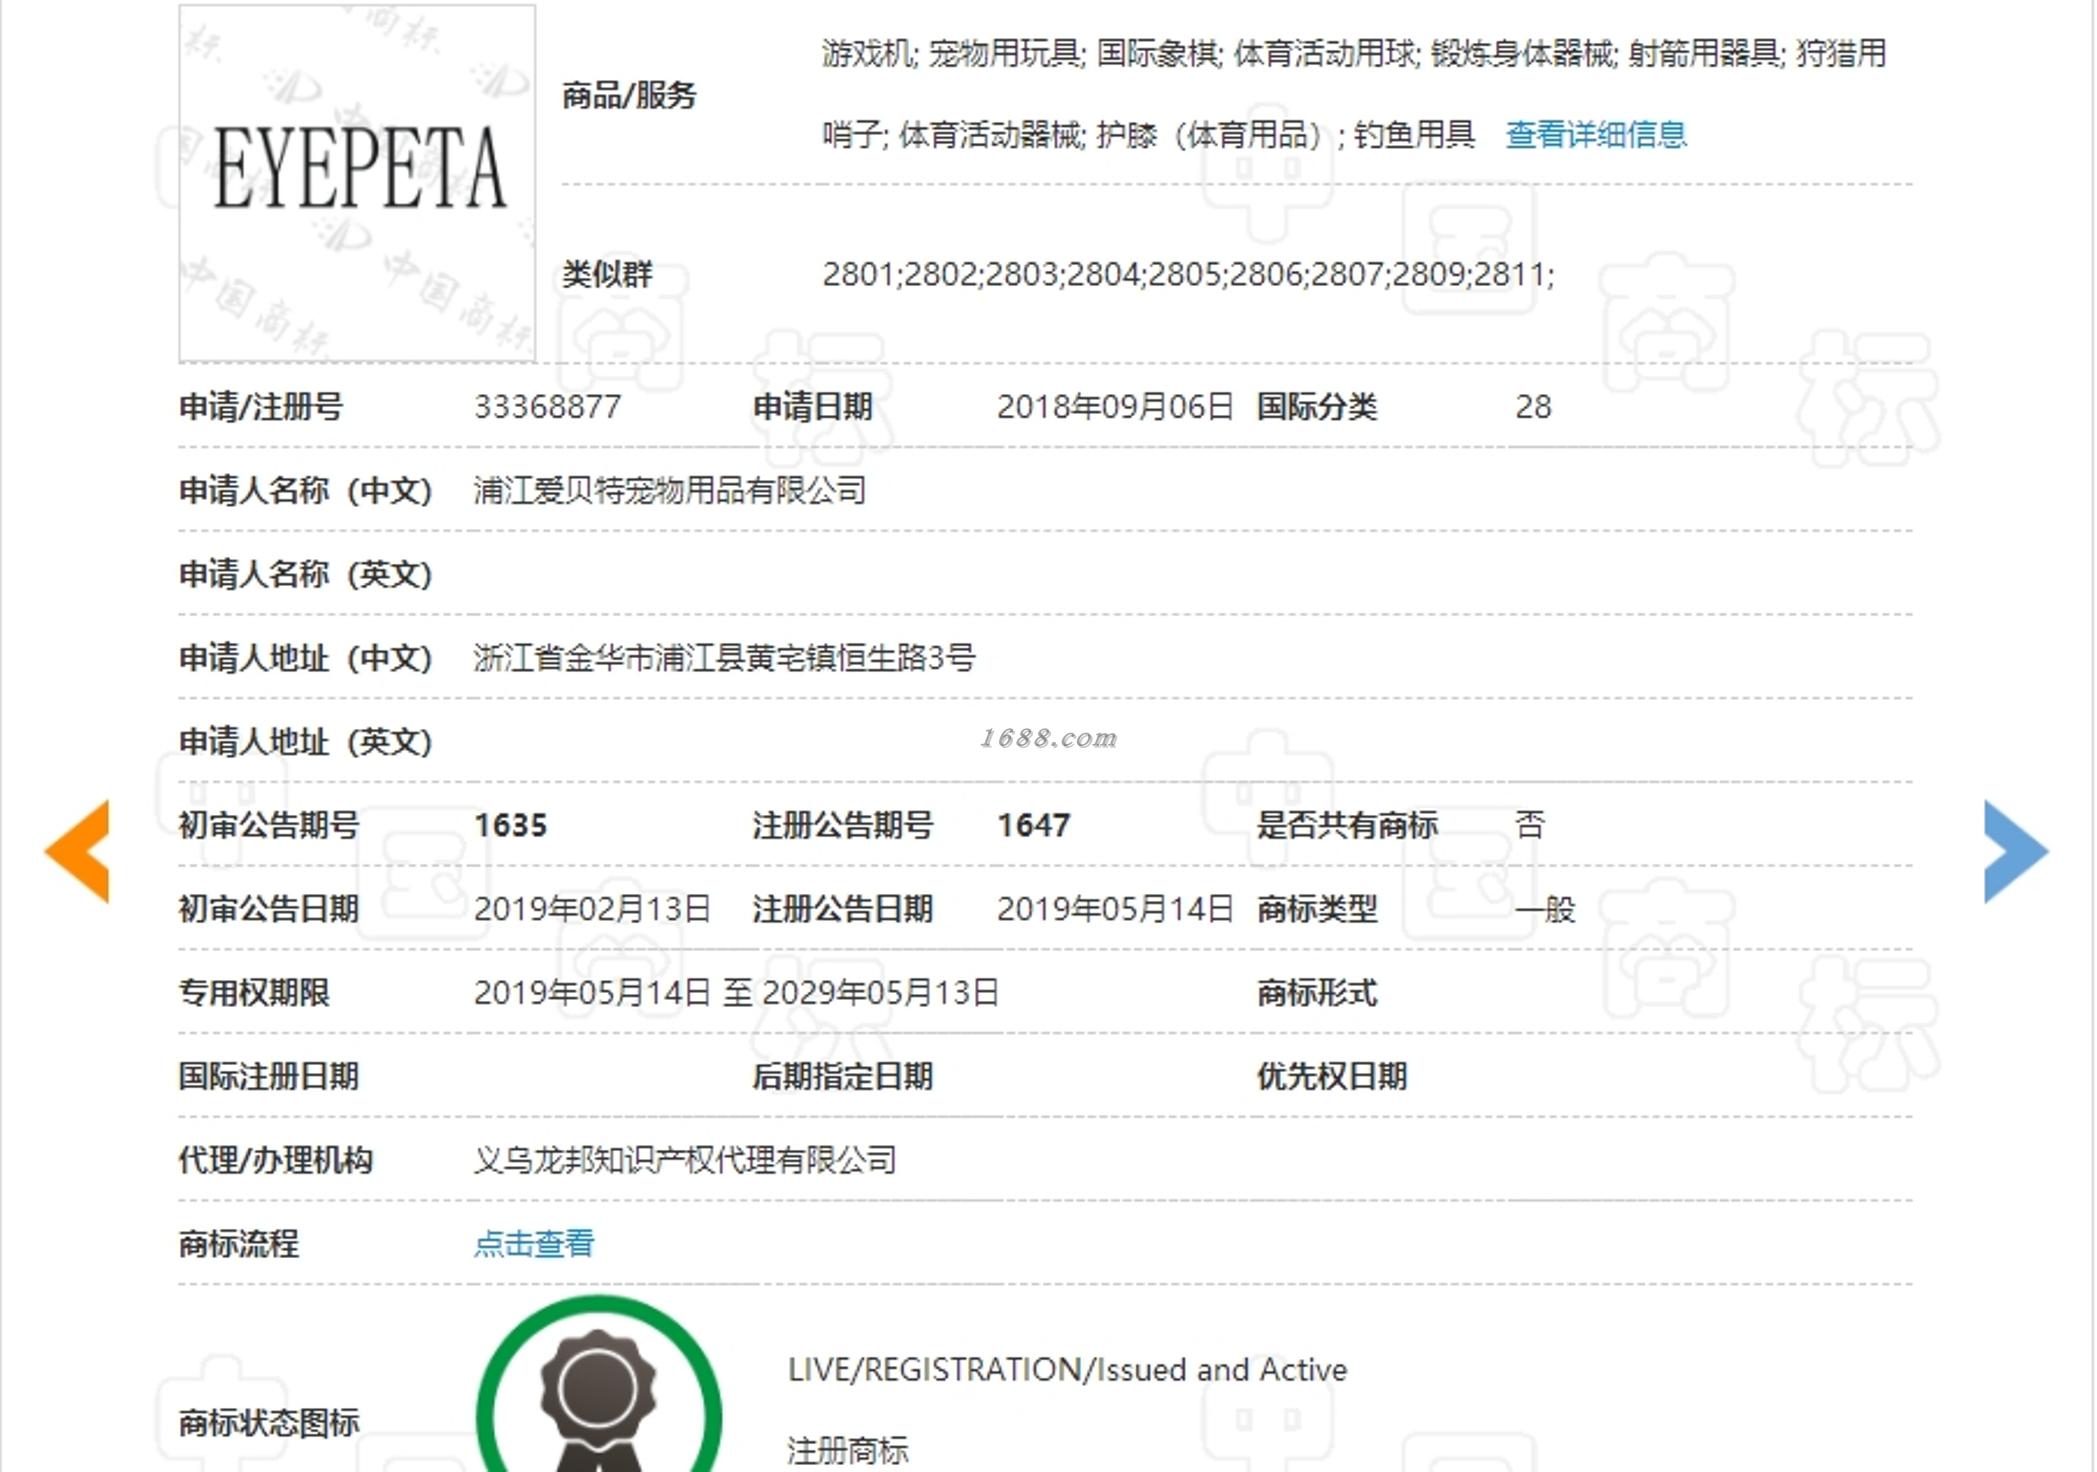Select goods list text starting 游戏机; 宠物用玩具
2097x1472 pixels.
pyautogui.click(x=1354, y=53)
